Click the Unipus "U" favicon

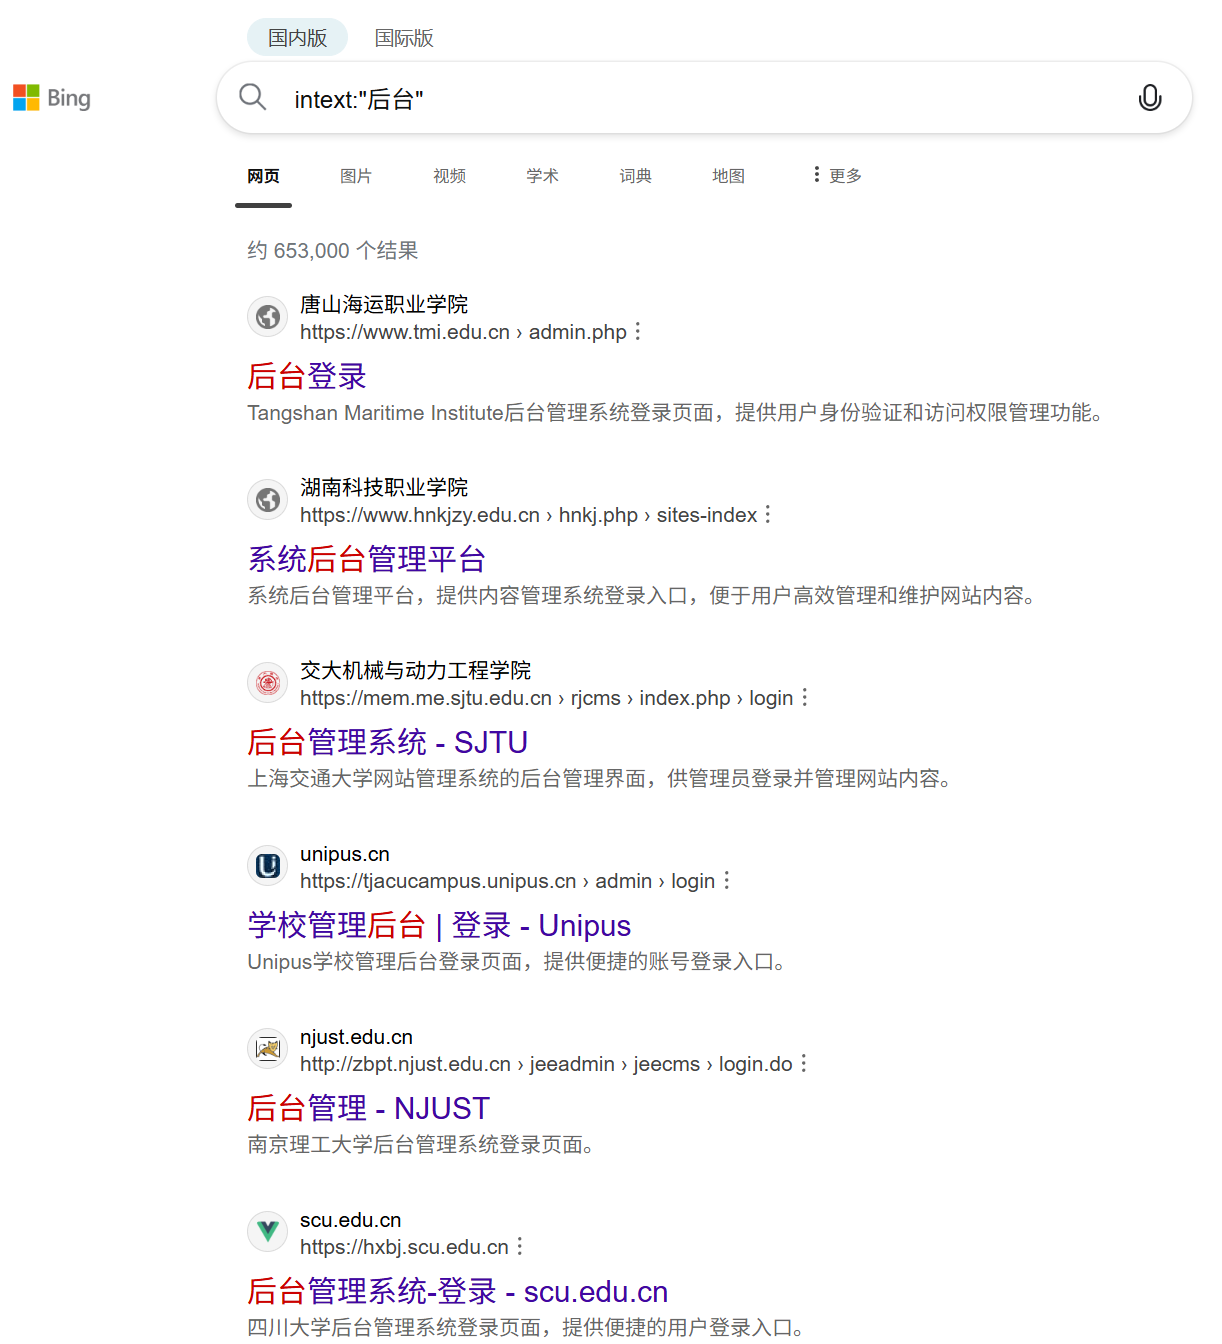tap(267, 865)
